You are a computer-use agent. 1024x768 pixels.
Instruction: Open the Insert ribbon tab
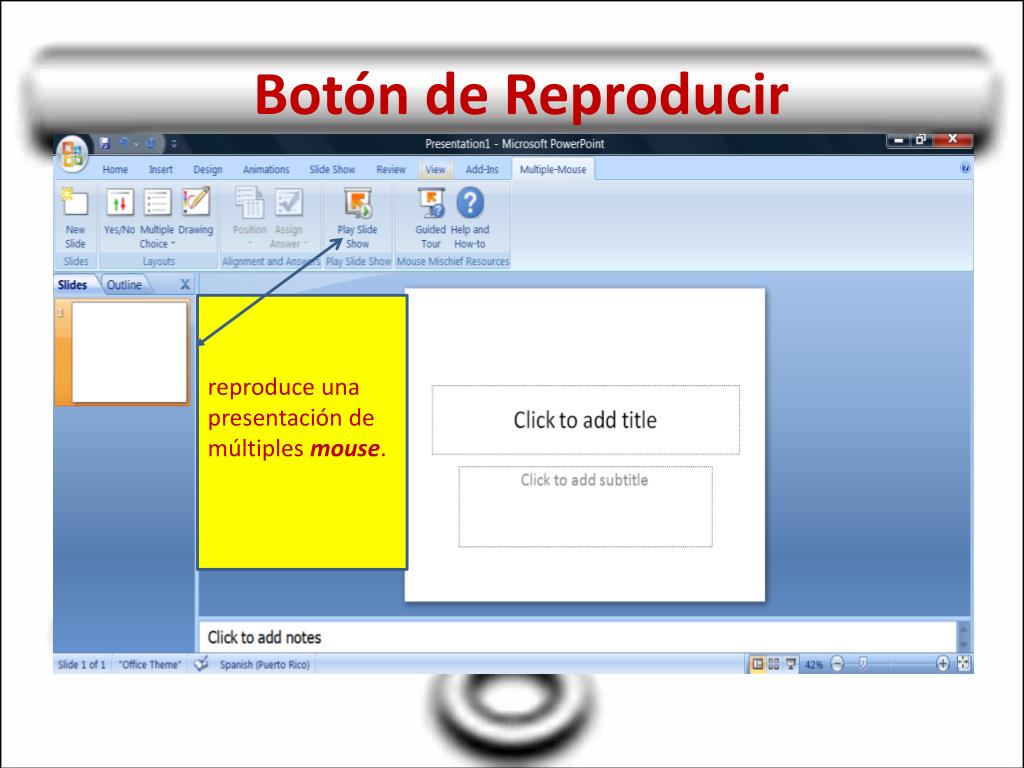[161, 170]
